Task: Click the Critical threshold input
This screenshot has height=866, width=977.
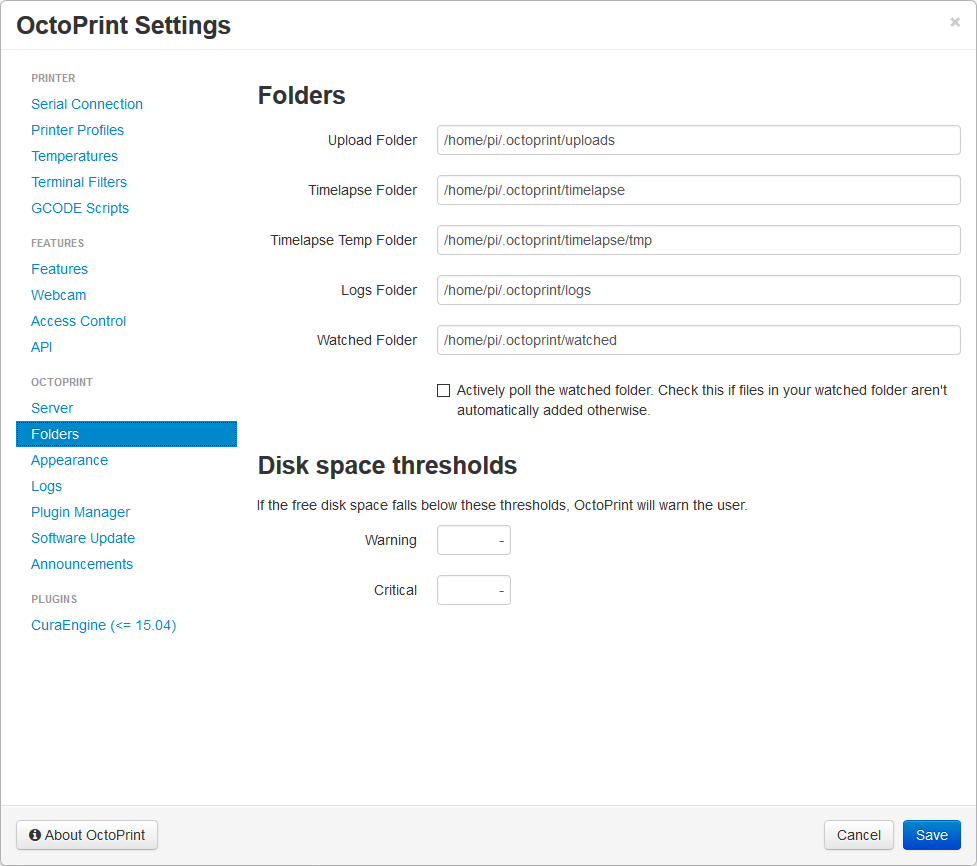Action: coord(474,590)
